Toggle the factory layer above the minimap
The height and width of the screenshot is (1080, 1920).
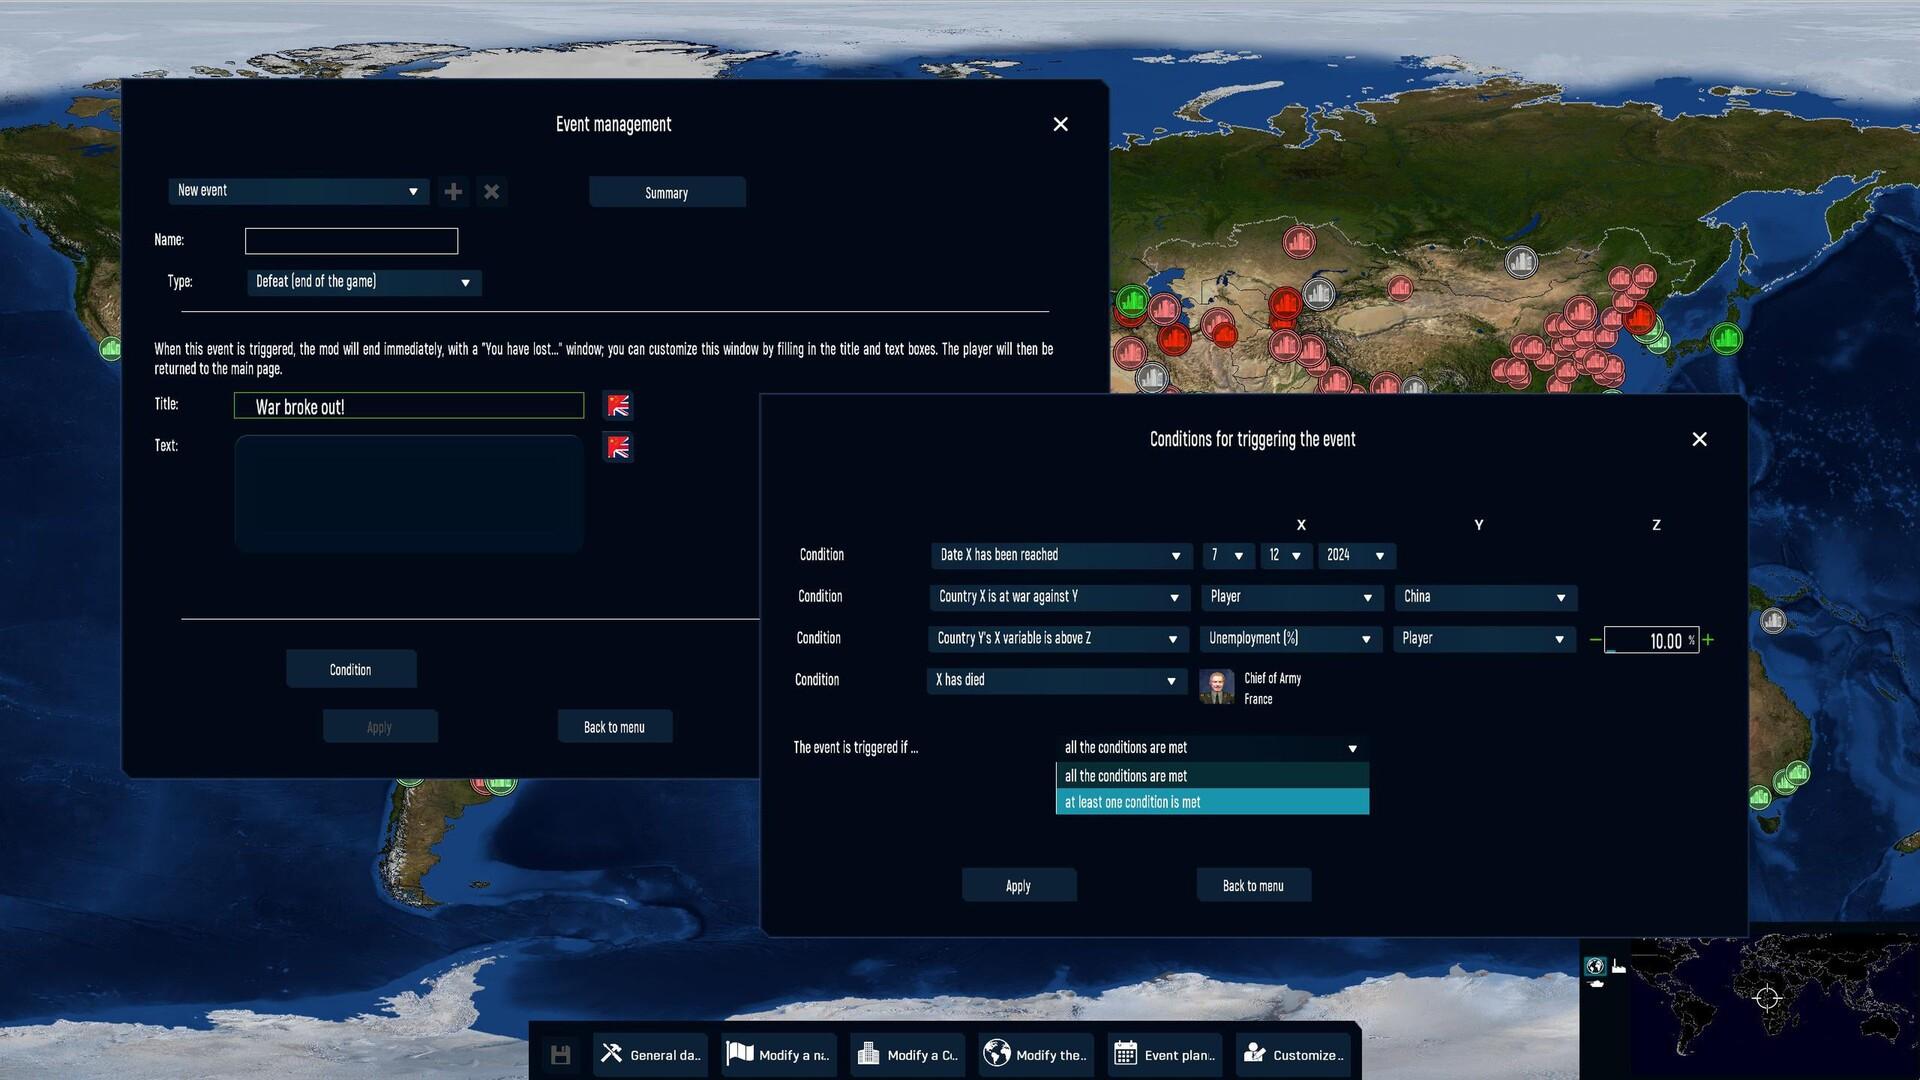click(x=1619, y=966)
